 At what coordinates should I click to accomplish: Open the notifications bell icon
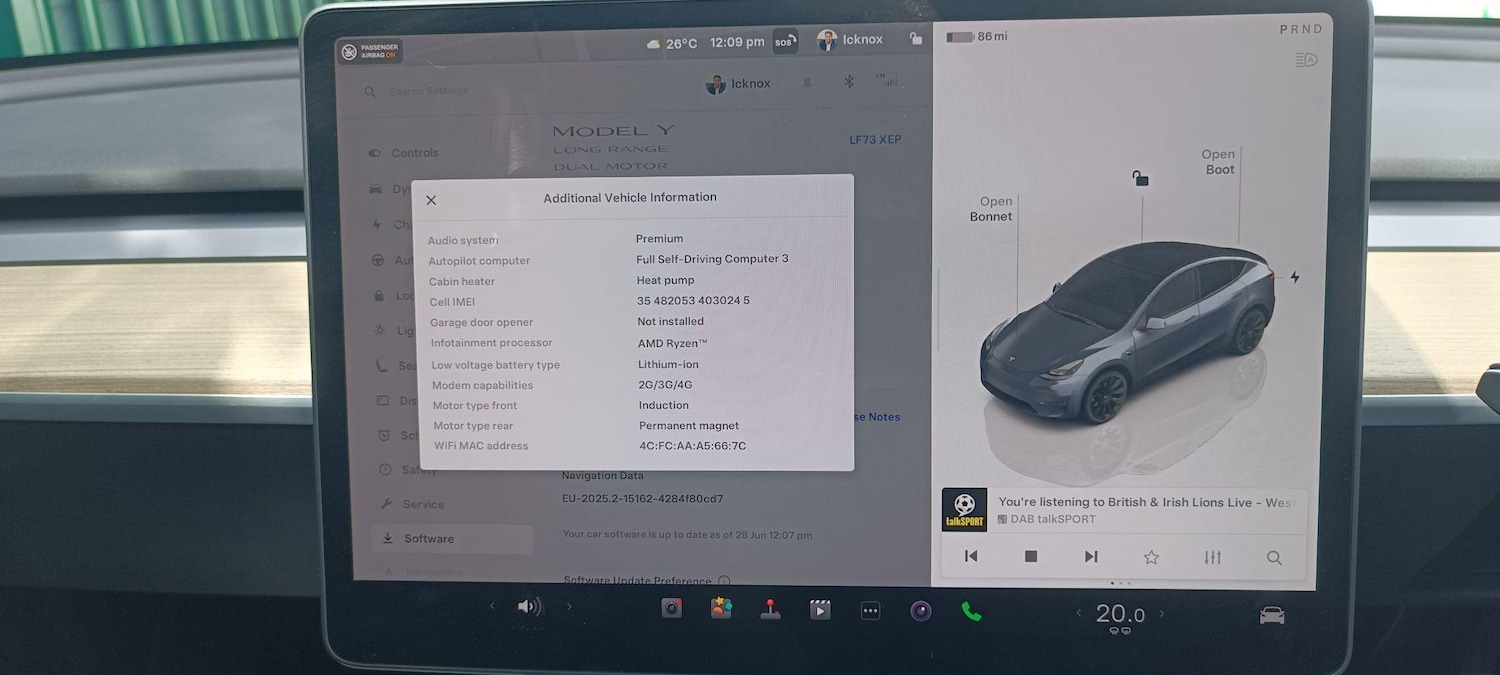click(x=807, y=83)
